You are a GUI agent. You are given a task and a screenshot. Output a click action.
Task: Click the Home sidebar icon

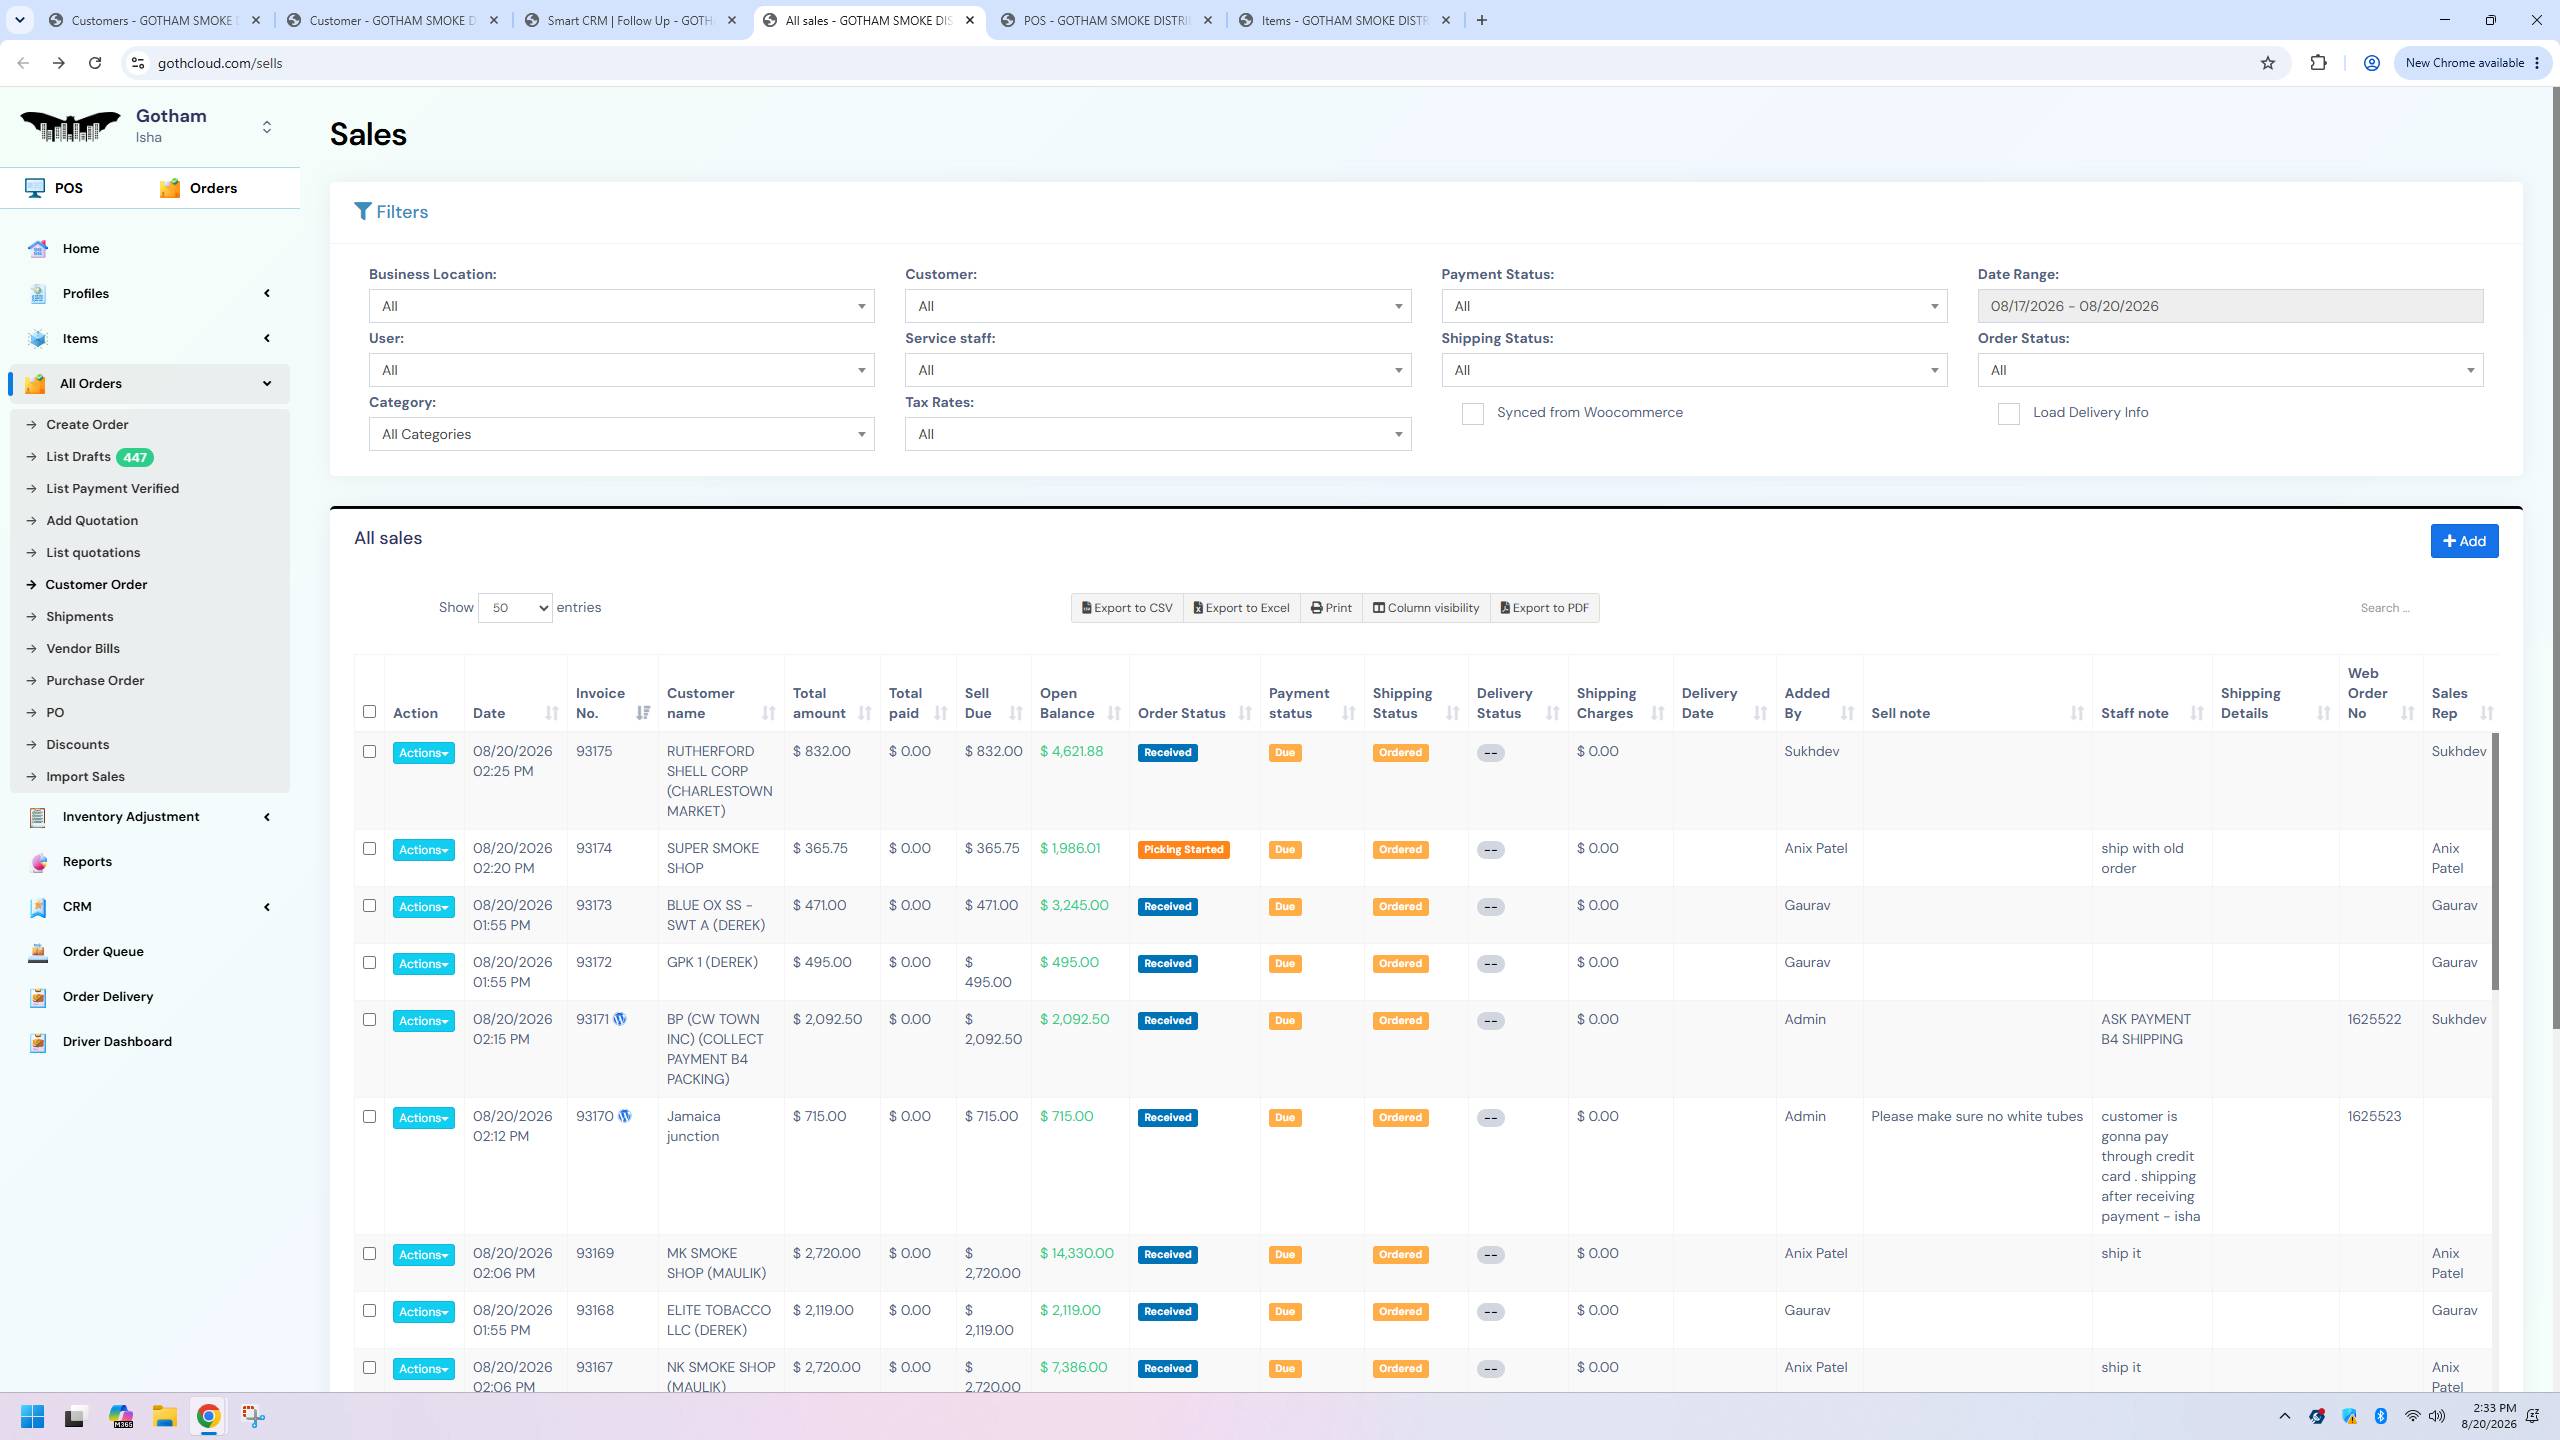[38, 249]
